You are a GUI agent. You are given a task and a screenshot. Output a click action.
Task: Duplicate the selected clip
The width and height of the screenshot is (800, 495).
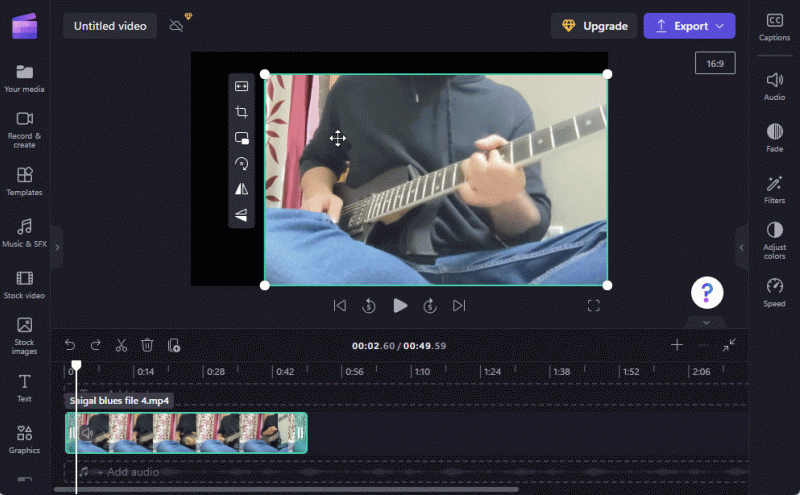point(173,345)
